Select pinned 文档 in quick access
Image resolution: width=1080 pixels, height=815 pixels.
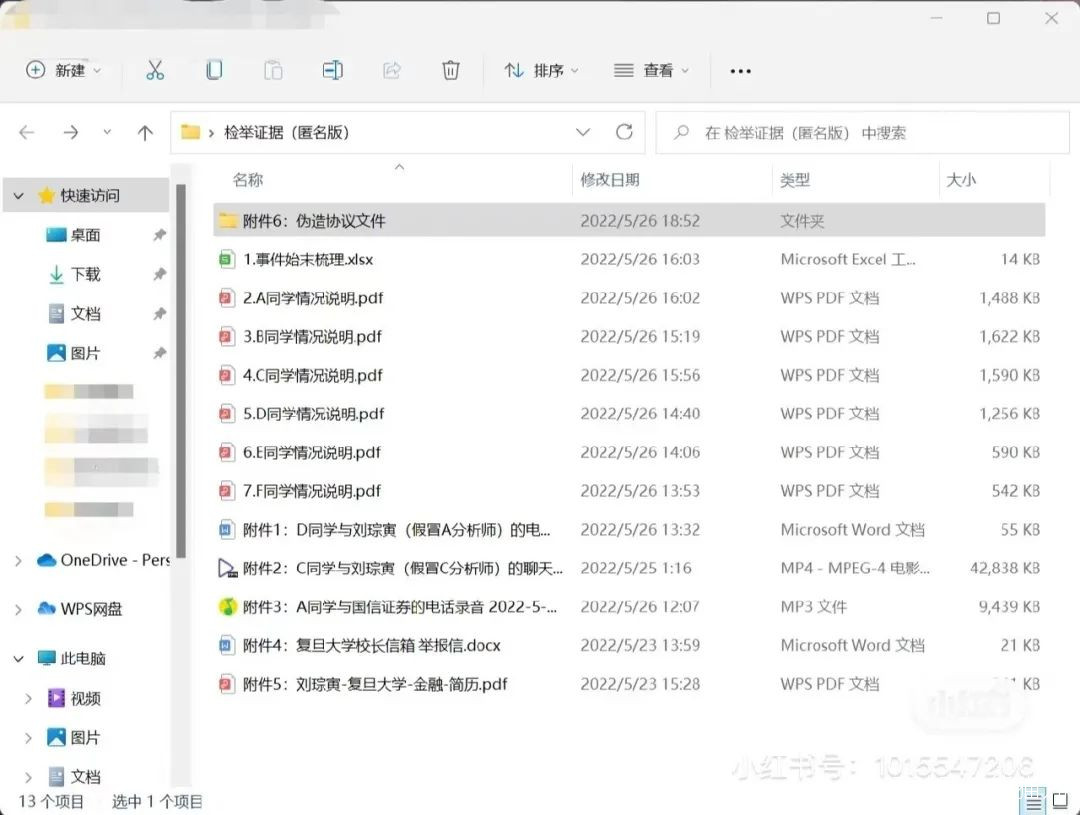[85, 313]
